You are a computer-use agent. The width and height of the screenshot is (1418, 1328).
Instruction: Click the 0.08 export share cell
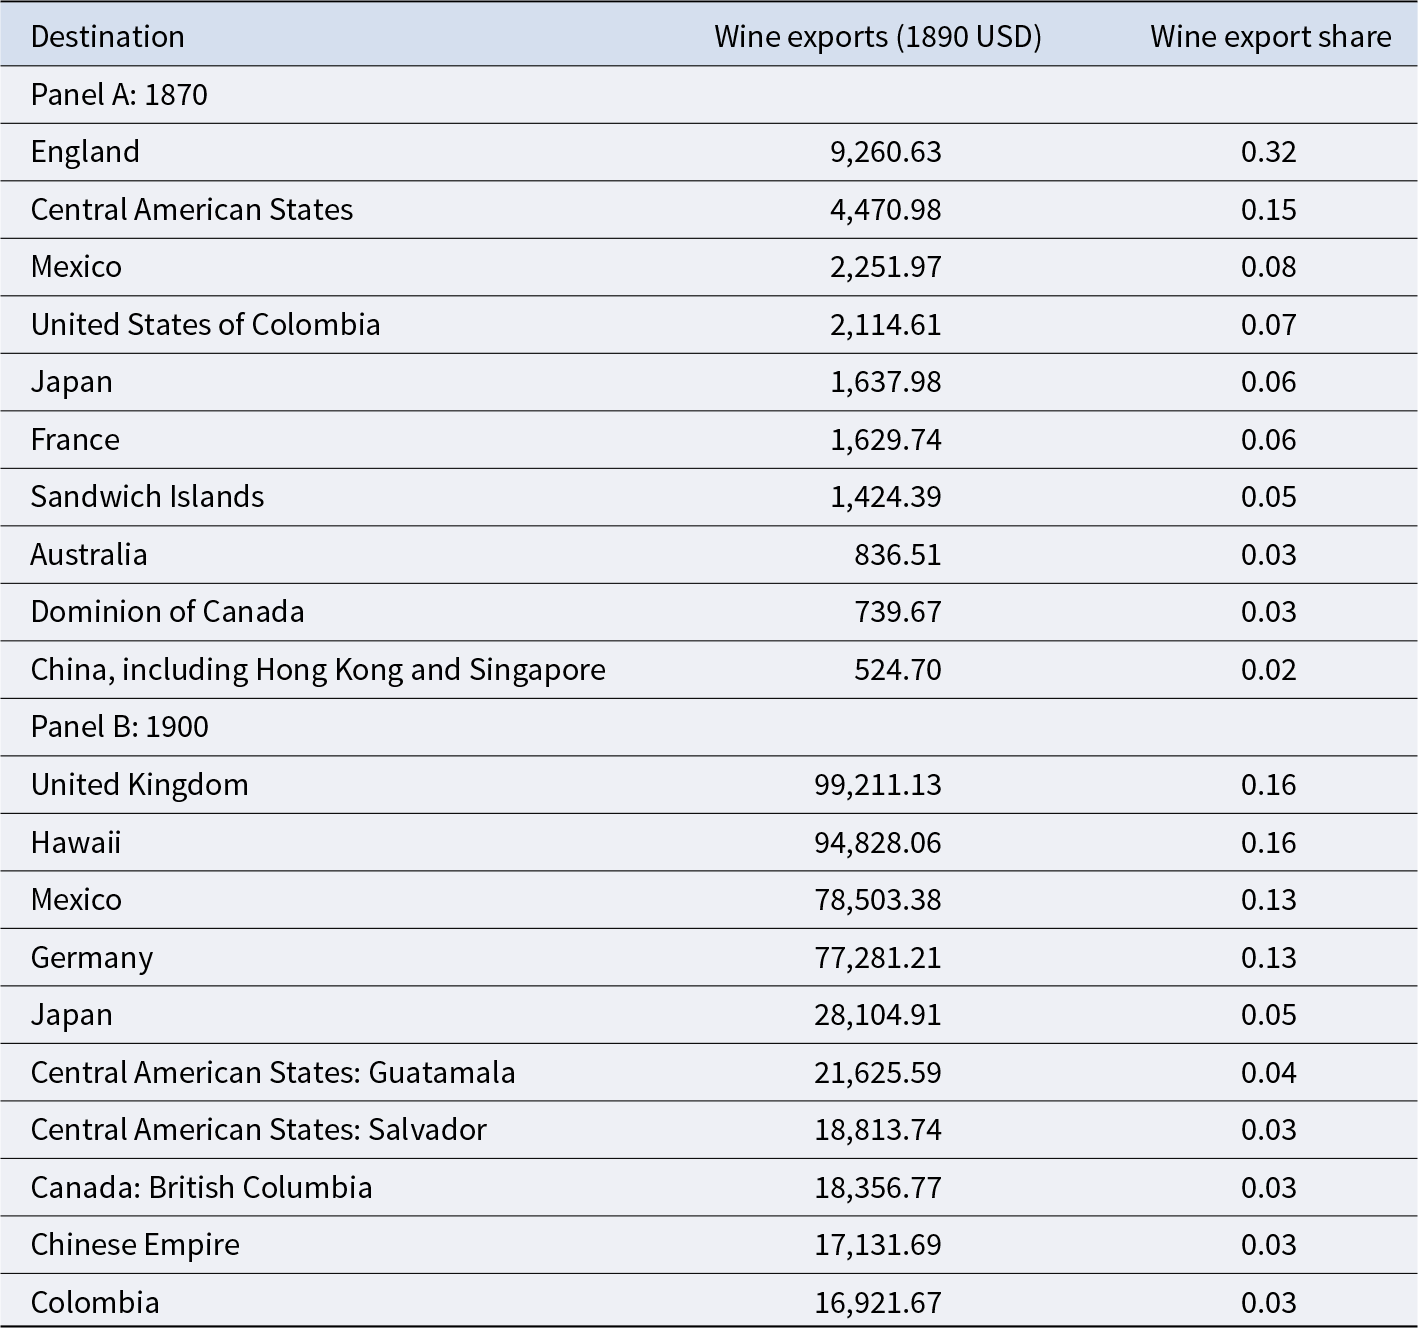coord(1269,267)
